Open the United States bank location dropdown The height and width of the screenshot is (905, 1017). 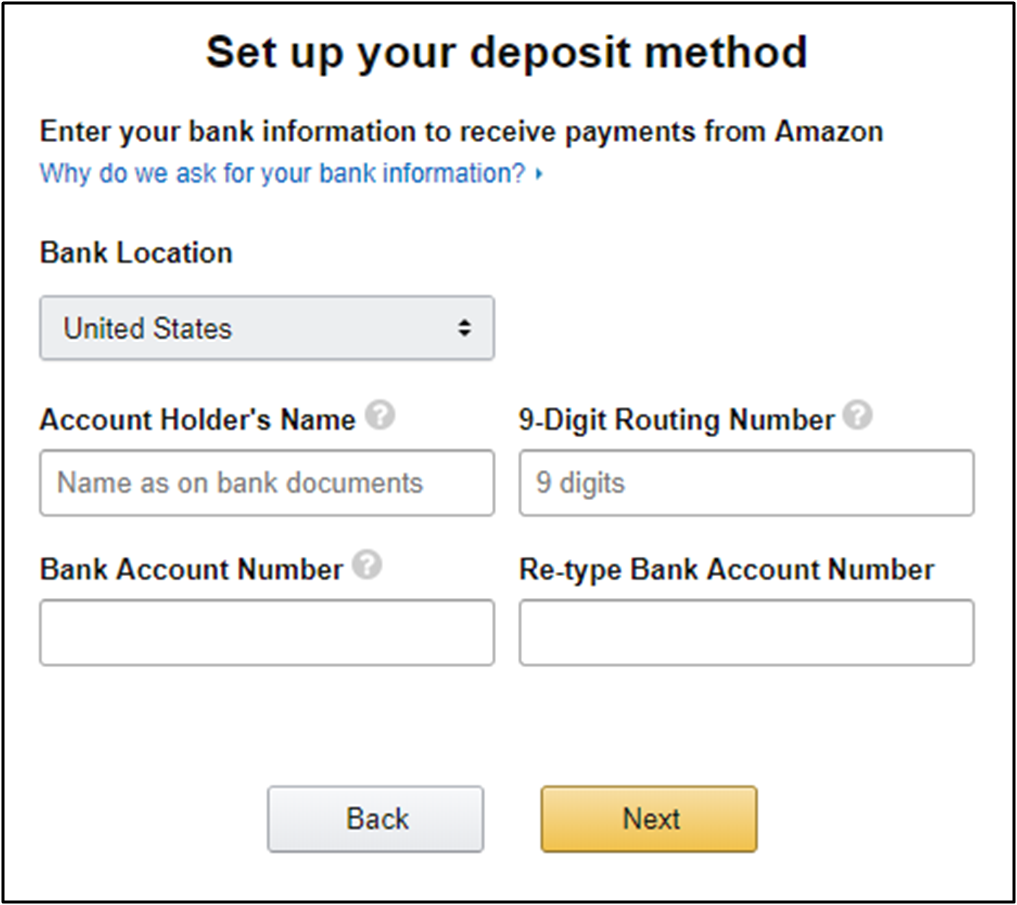[x=266, y=328]
